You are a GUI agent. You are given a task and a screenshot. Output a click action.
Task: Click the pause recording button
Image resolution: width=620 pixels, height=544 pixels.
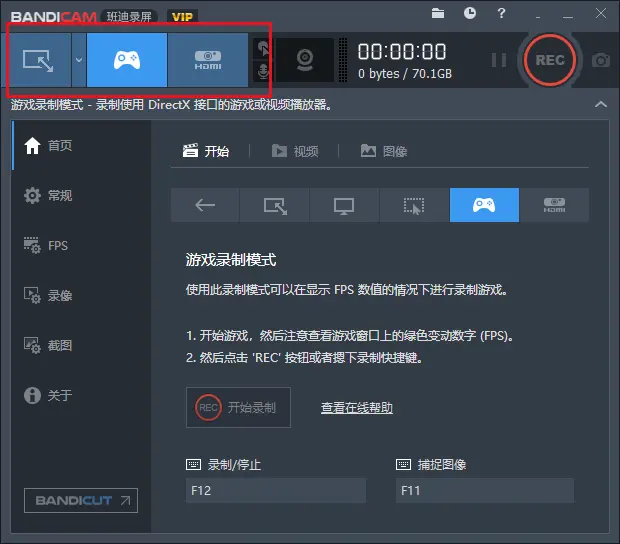(499, 60)
